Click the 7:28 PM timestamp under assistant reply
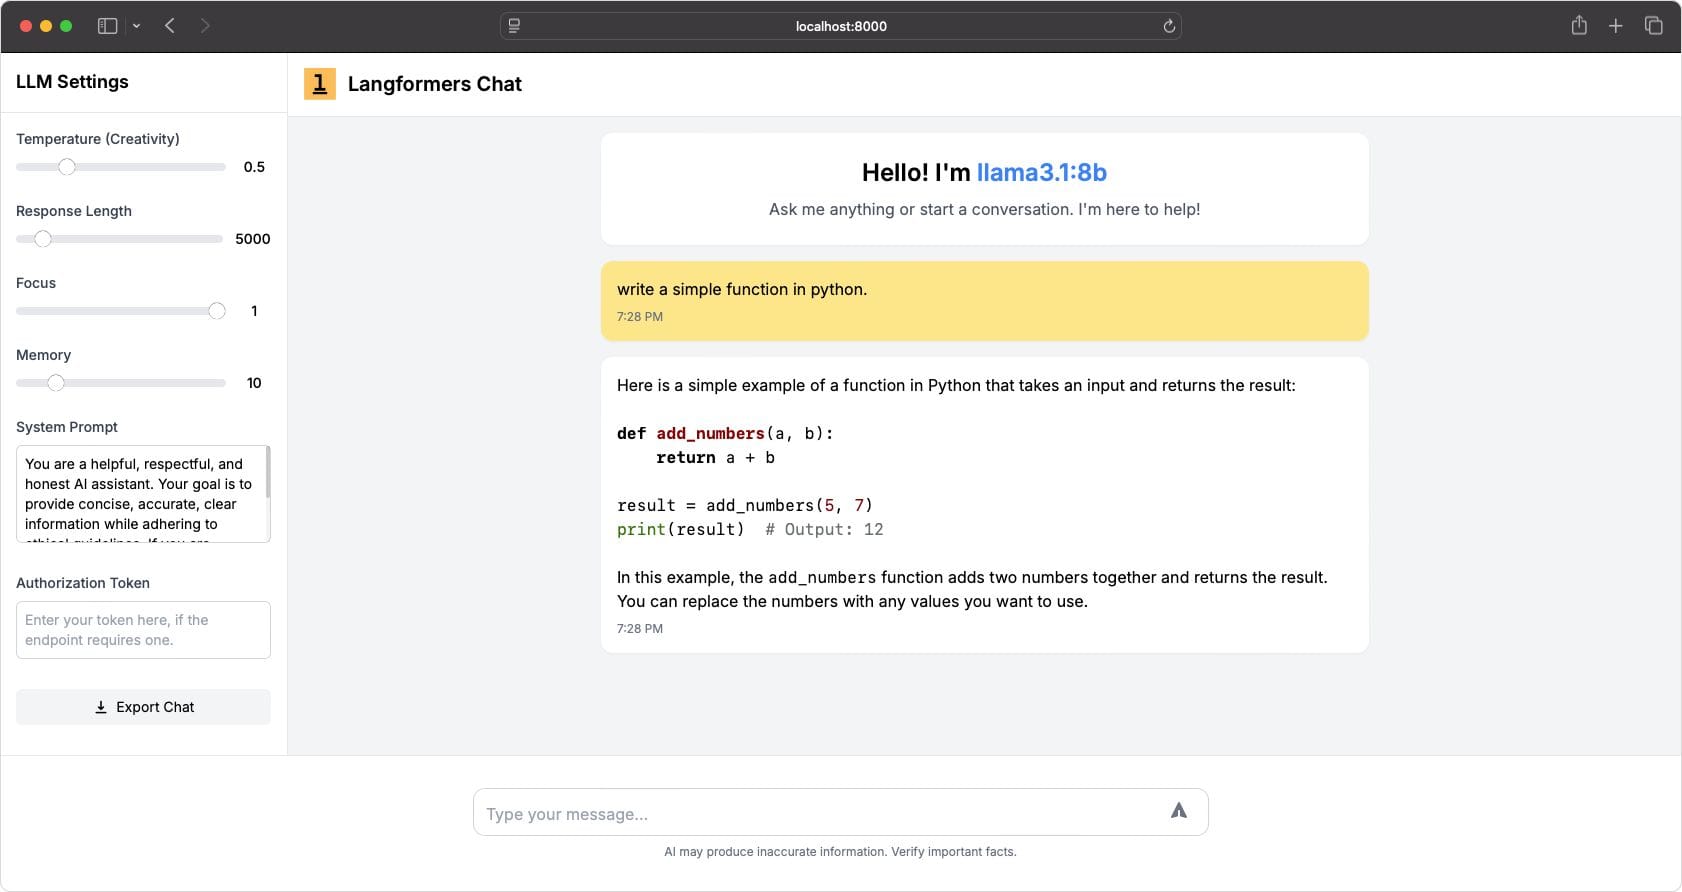This screenshot has width=1682, height=892. point(640,629)
